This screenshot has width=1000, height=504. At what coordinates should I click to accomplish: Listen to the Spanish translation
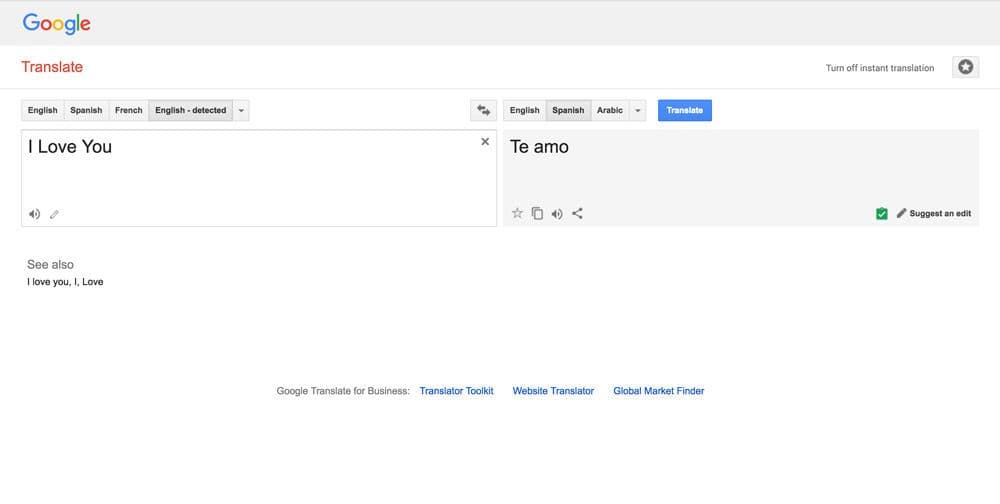557,214
